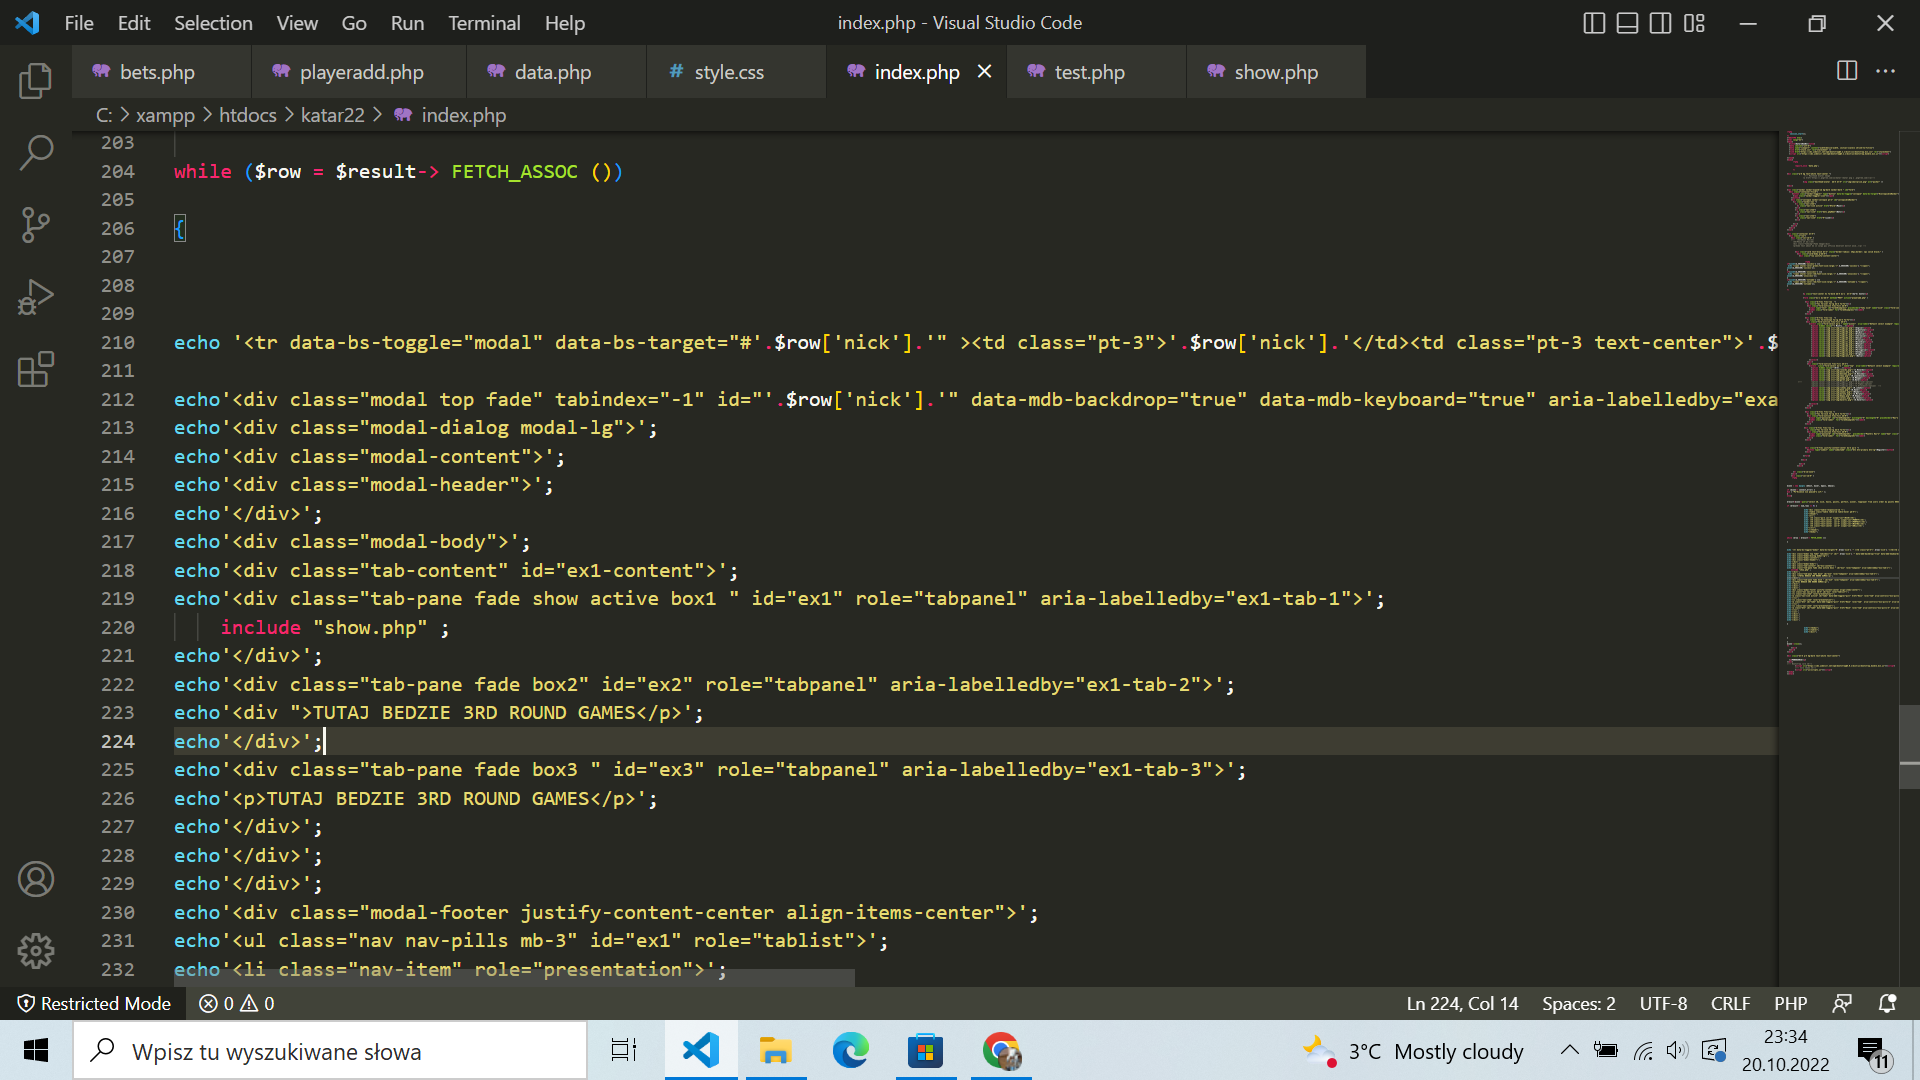Open the Edit menu

(134, 23)
